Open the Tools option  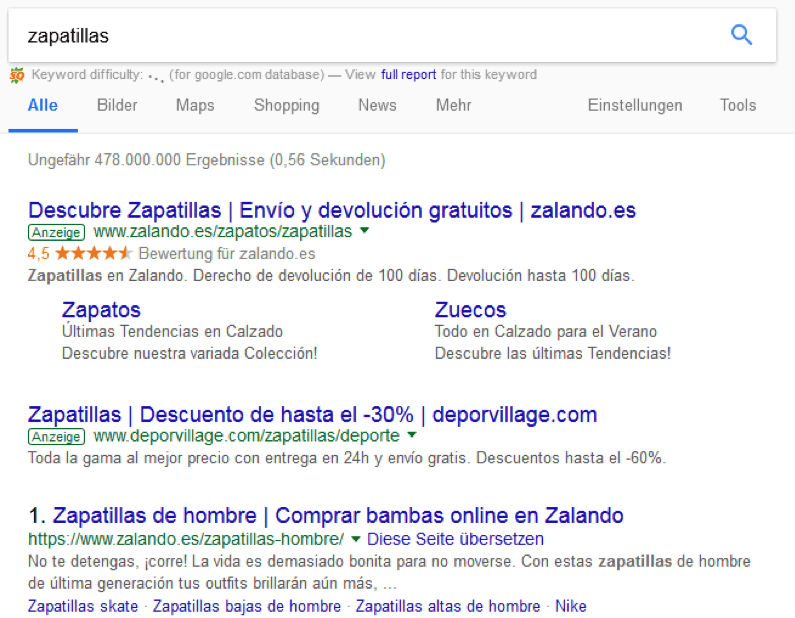[738, 105]
